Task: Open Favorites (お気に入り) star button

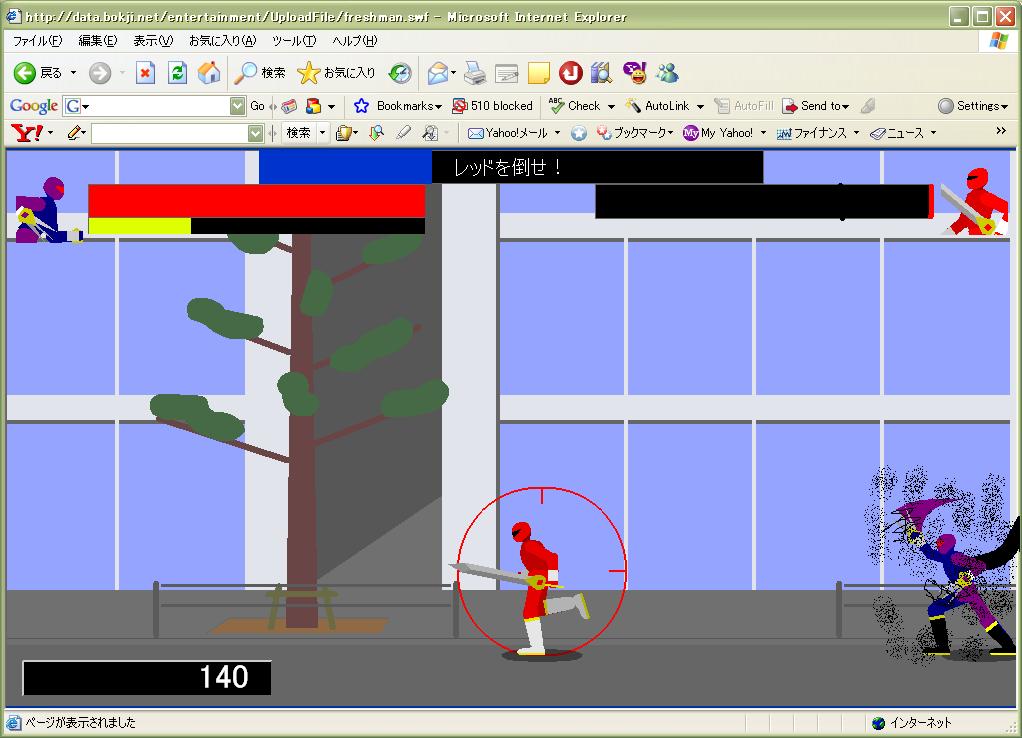Action: point(336,73)
